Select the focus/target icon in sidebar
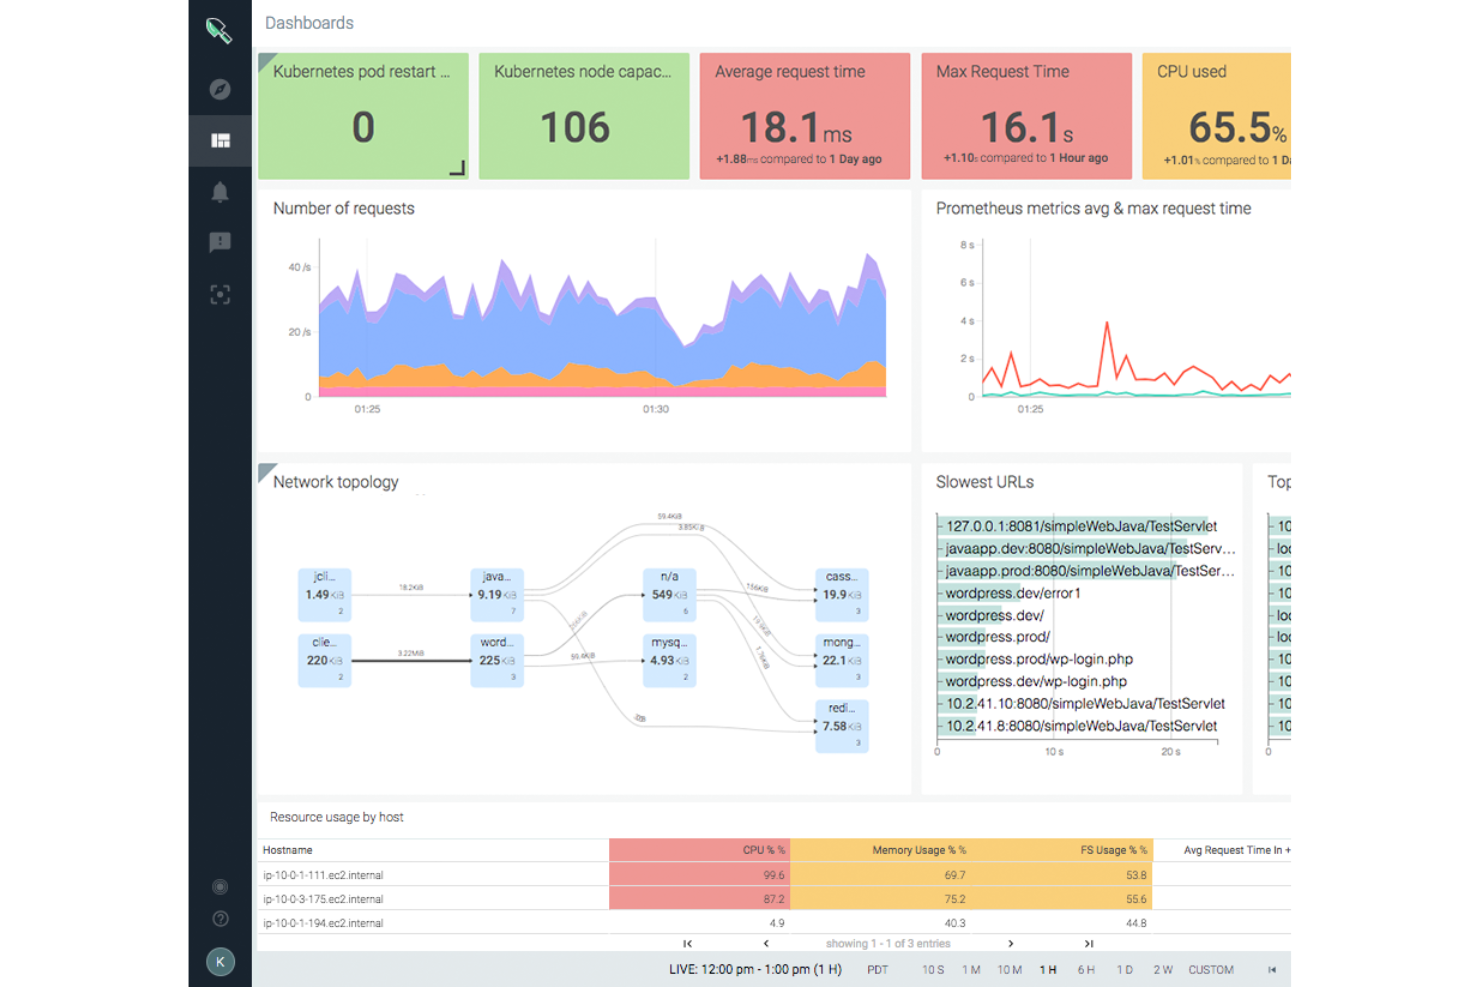 point(220,294)
